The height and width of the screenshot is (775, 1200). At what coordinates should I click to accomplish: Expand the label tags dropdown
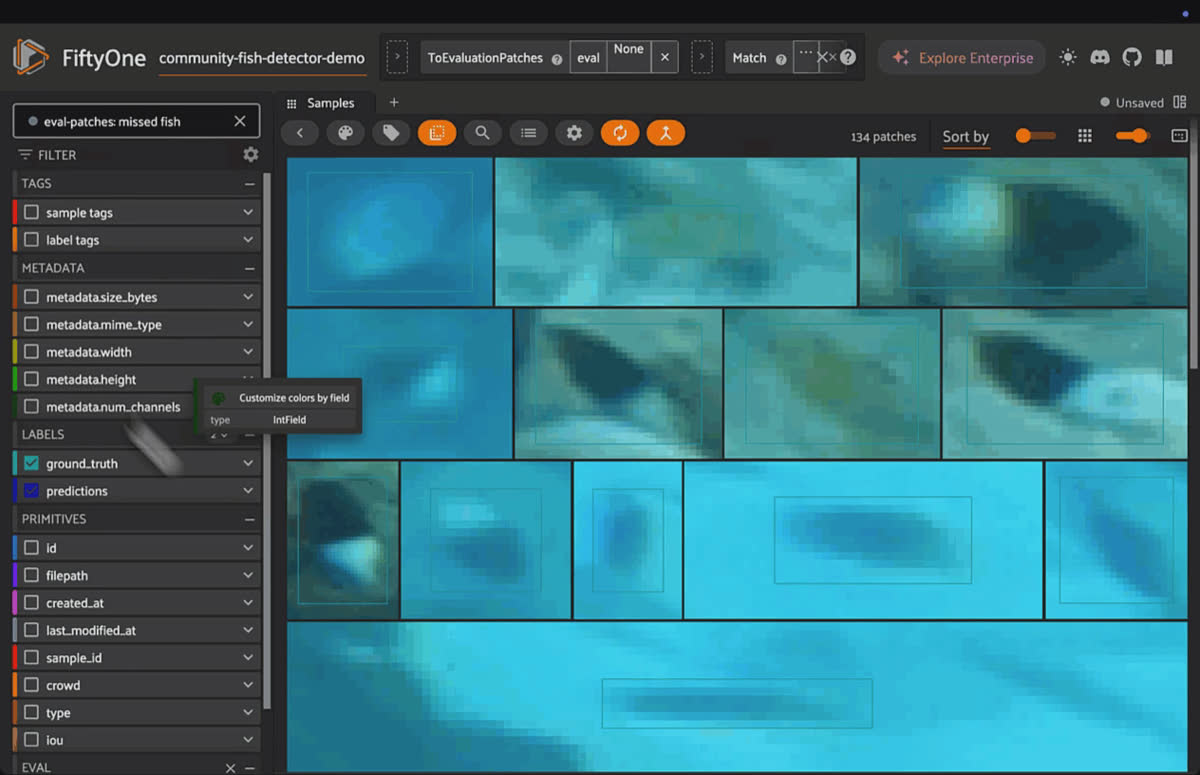[248, 240]
